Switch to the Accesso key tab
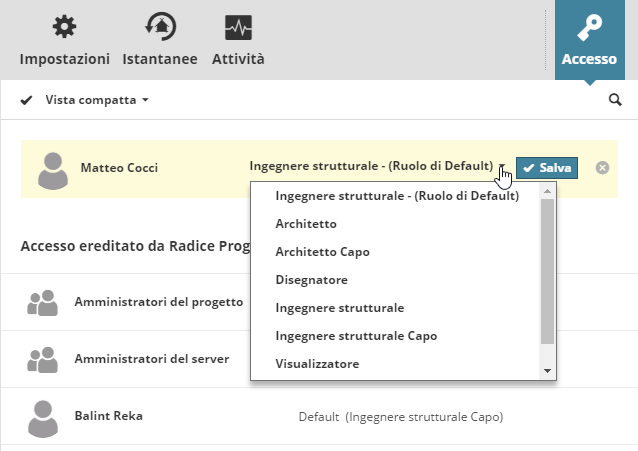This screenshot has width=638, height=451. 589,40
